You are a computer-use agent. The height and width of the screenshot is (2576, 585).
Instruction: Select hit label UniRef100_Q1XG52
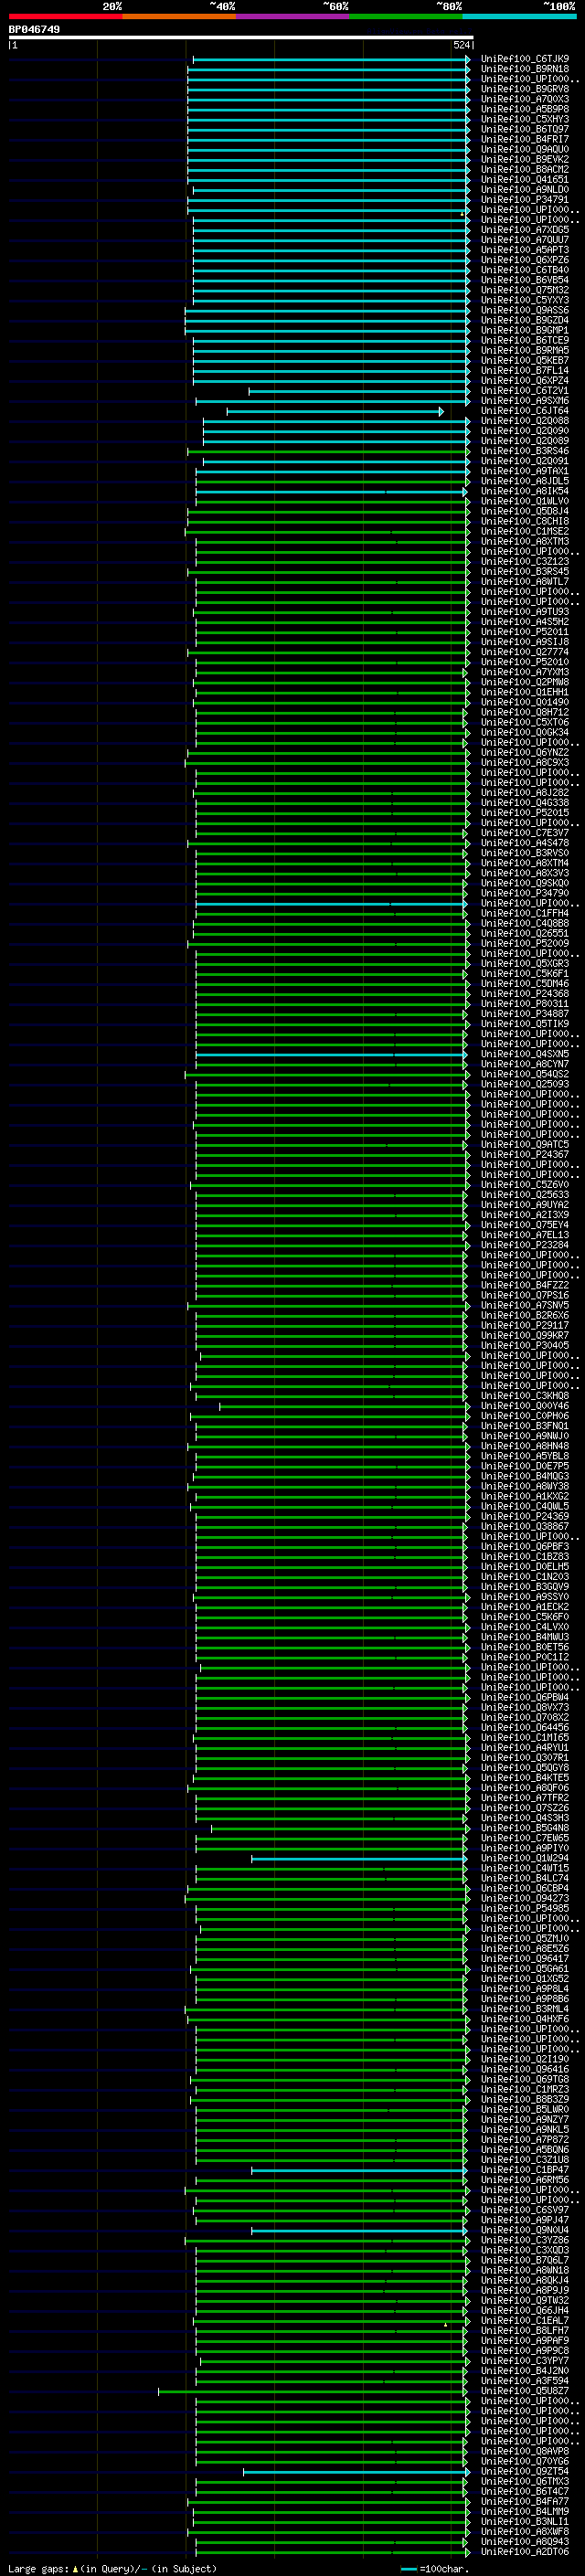click(525, 1978)
